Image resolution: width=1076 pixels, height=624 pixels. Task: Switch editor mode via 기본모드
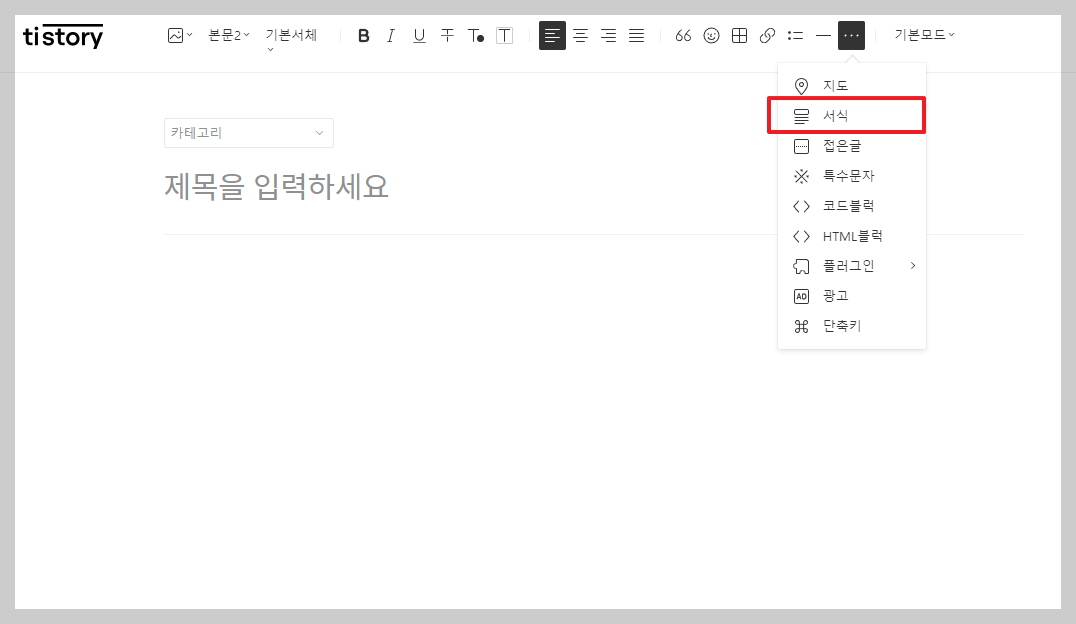(x=921, y=35)
